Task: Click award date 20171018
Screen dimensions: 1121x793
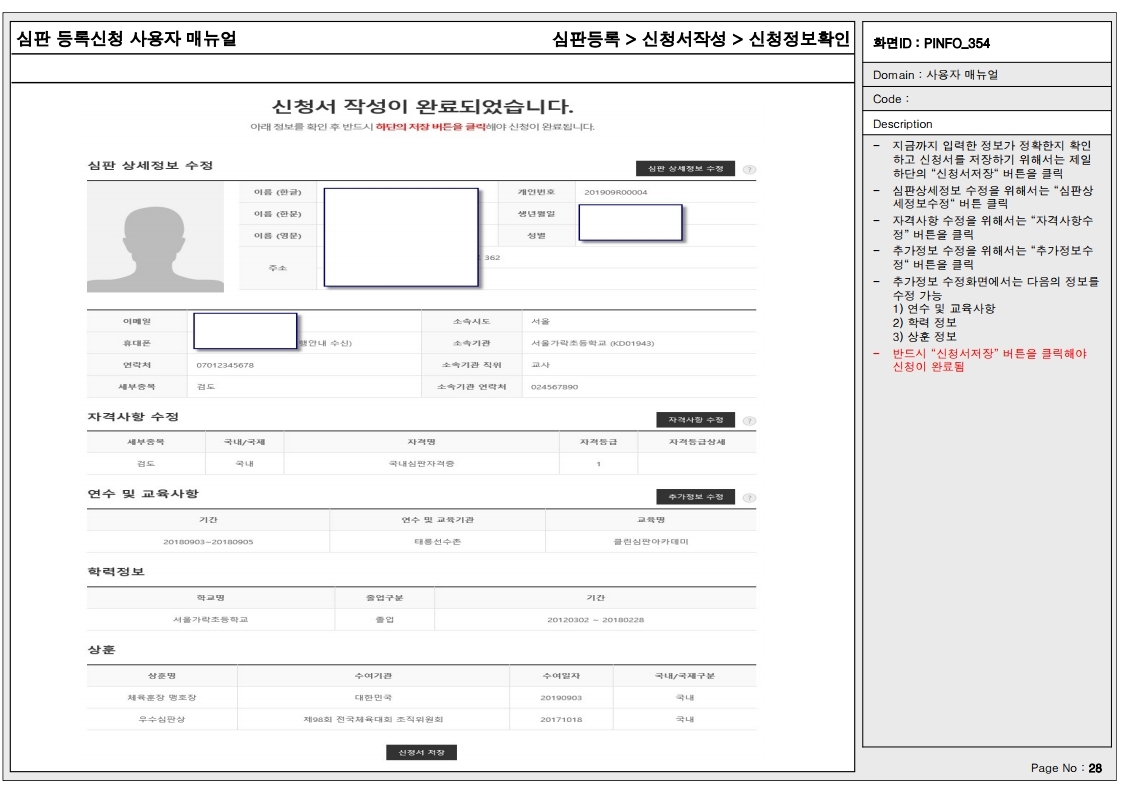Action: click(561, 719)
